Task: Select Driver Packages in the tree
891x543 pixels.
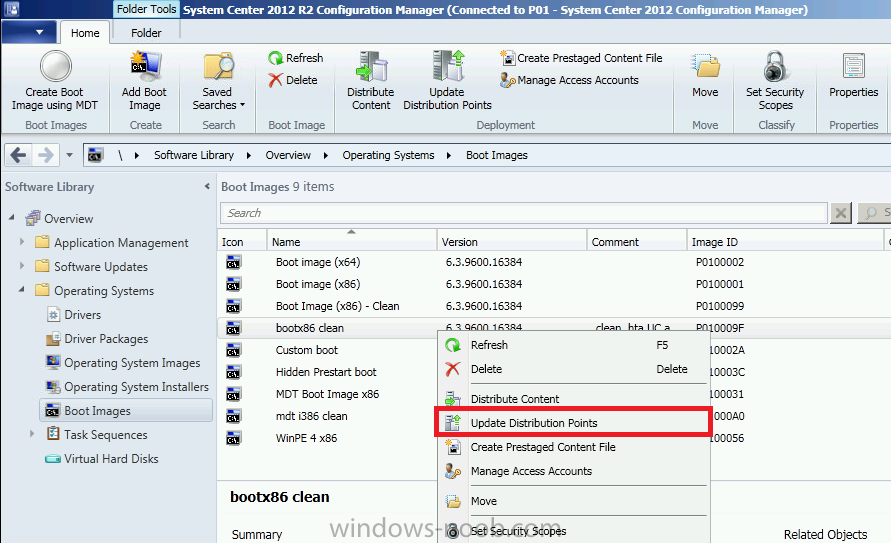Action: 106,339
